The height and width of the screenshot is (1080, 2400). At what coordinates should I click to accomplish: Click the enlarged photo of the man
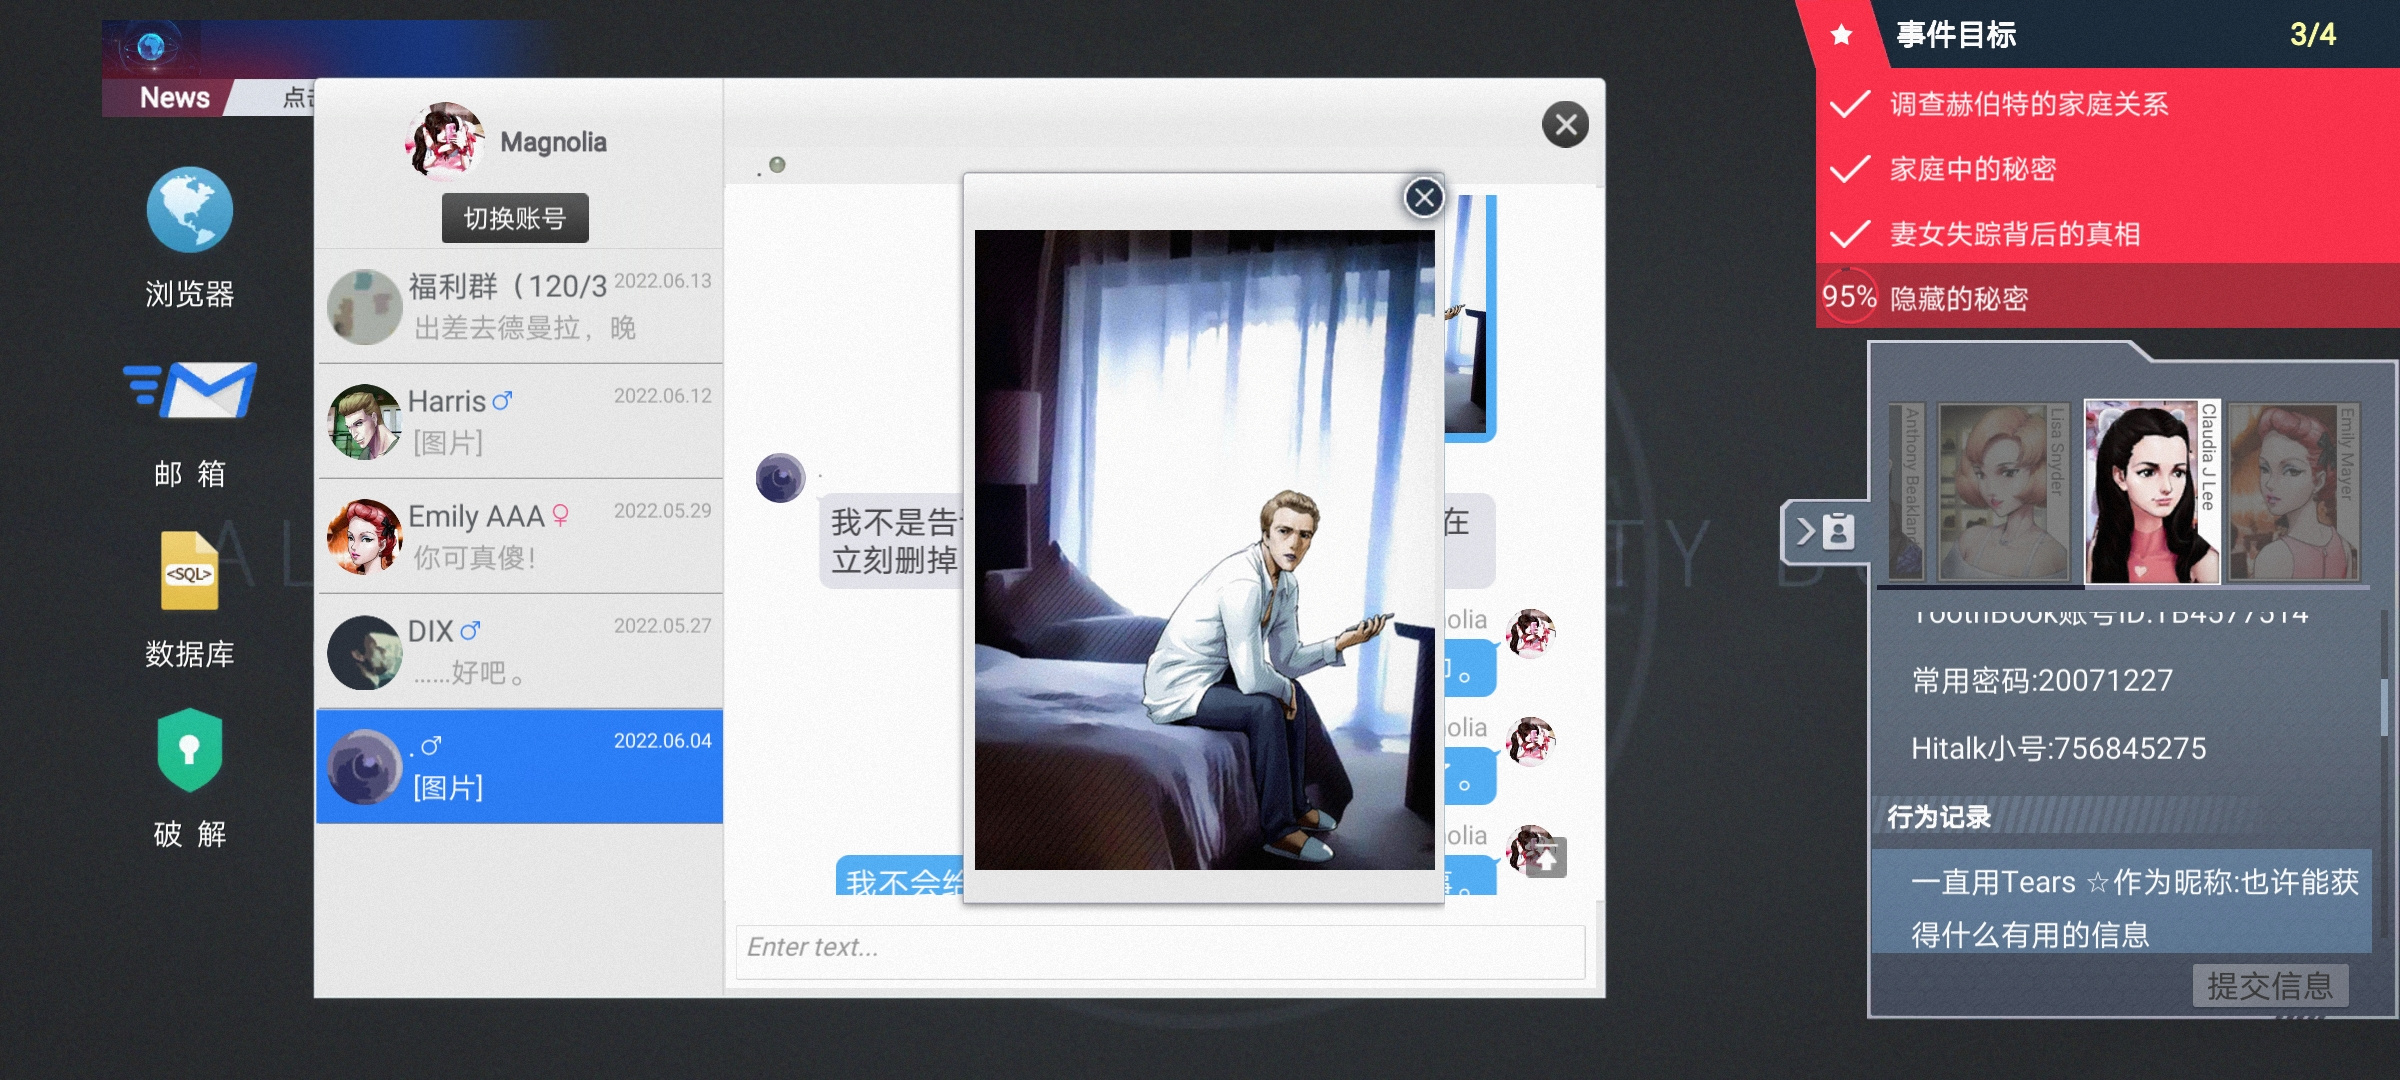1204,550
